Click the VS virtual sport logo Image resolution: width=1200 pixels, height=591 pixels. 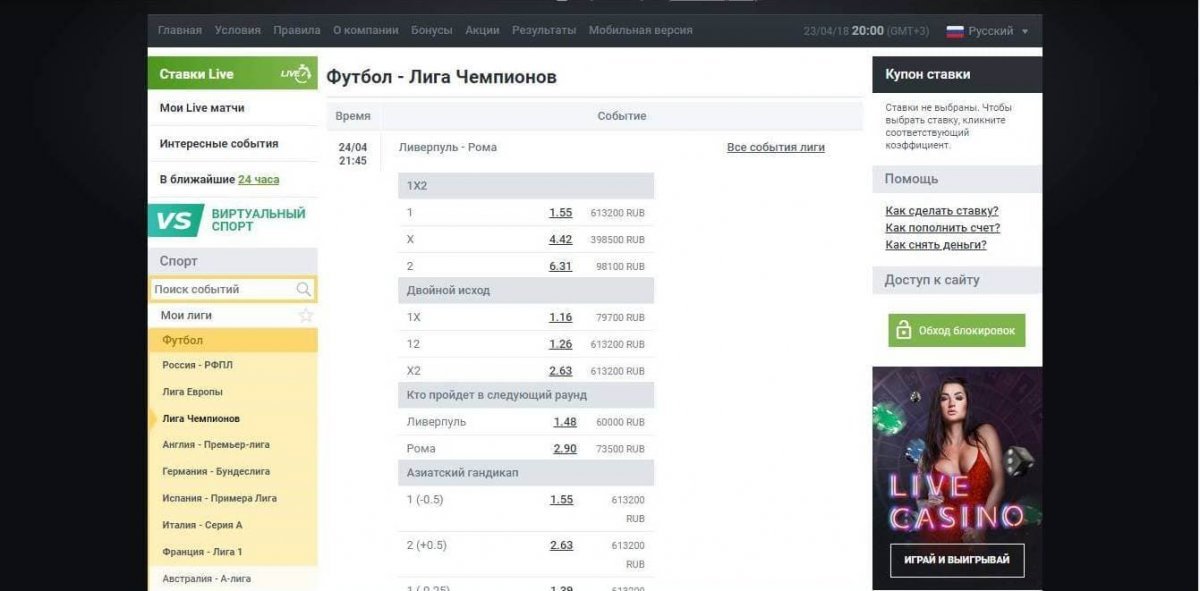click(176, 220)
